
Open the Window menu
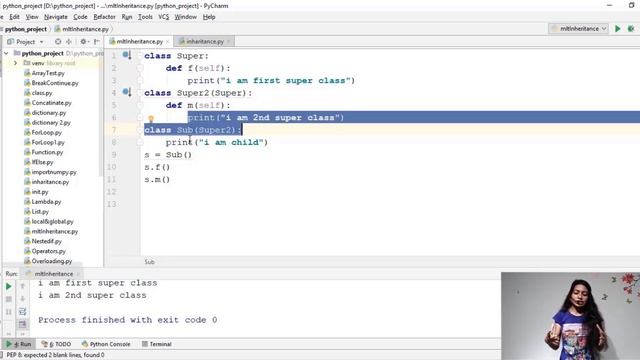tap(185, 17)
